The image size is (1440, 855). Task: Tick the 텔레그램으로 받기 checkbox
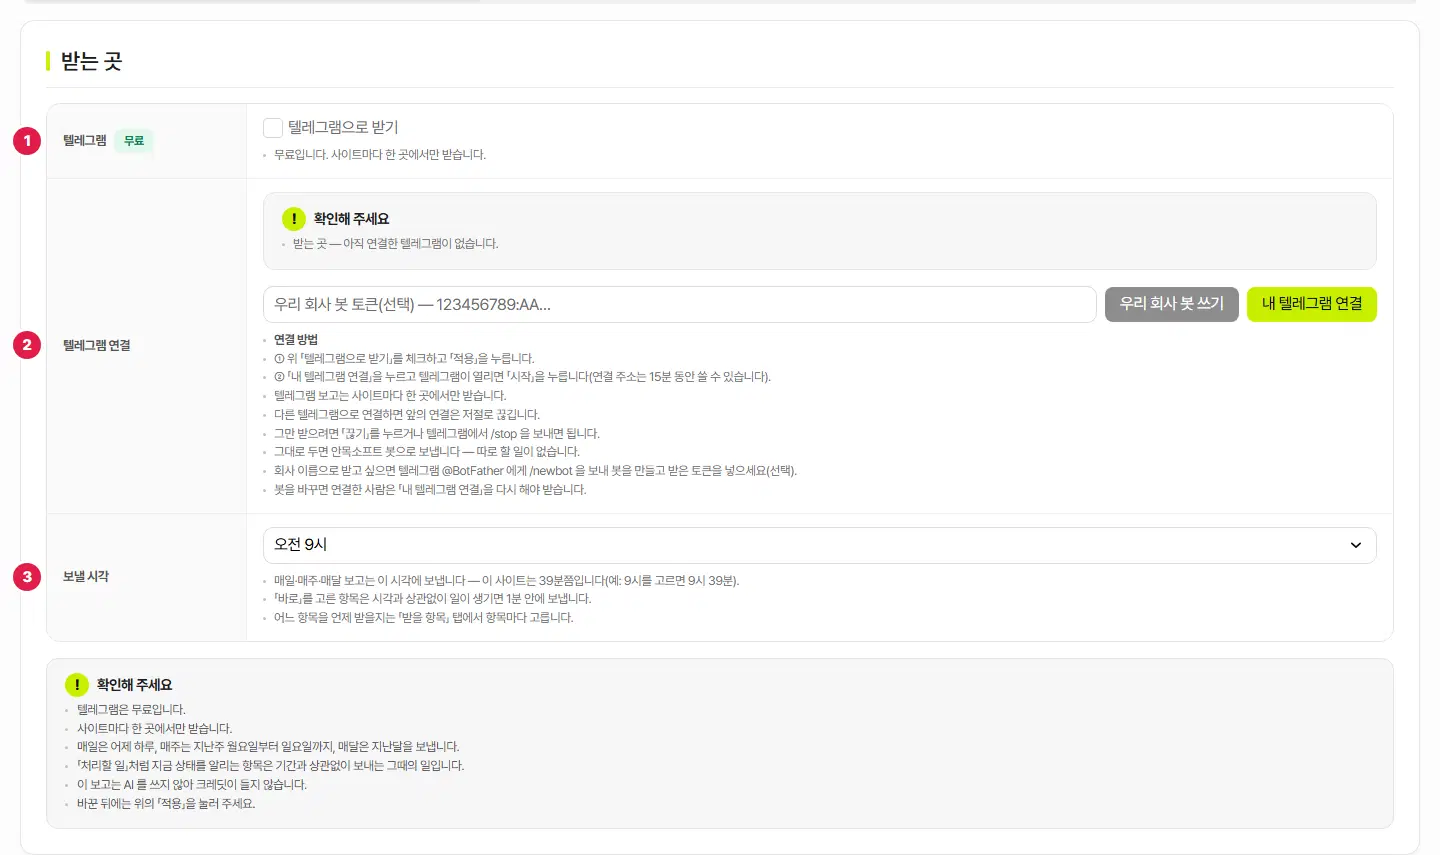pos(272,127)
